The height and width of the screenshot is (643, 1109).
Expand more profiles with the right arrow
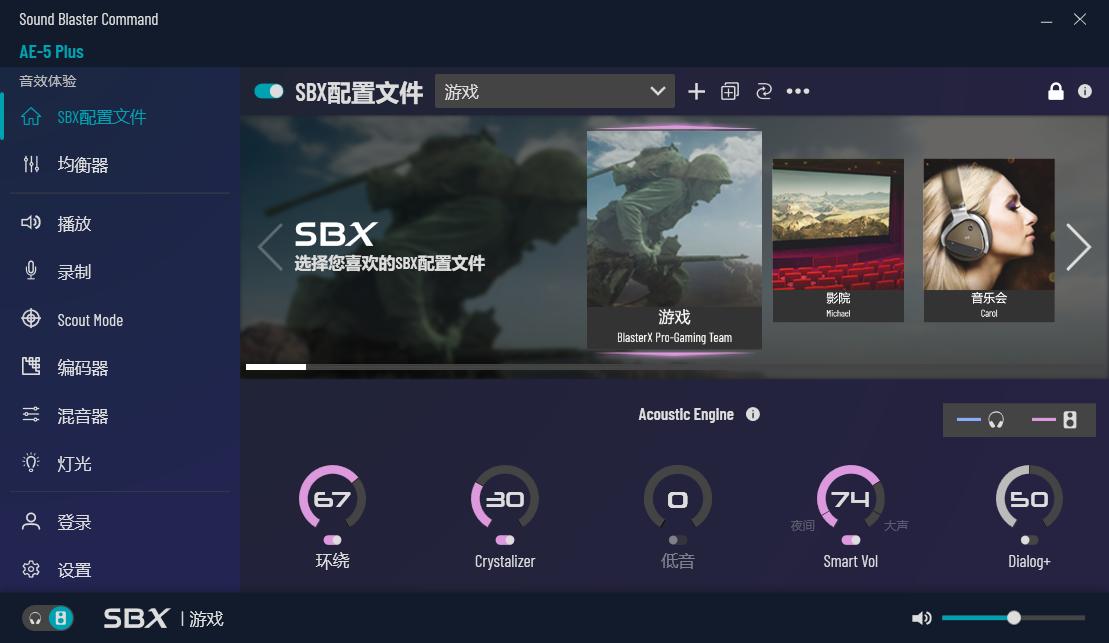1078,246
